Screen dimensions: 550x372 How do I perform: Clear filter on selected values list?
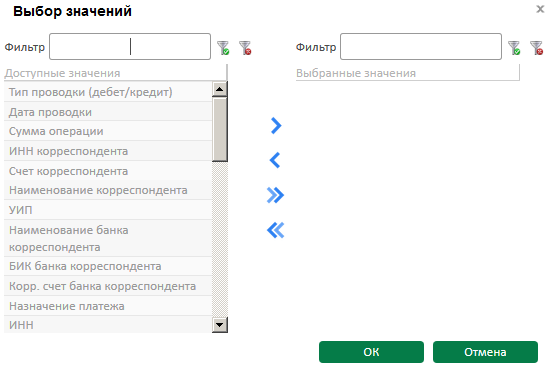(x=537, y=48)
